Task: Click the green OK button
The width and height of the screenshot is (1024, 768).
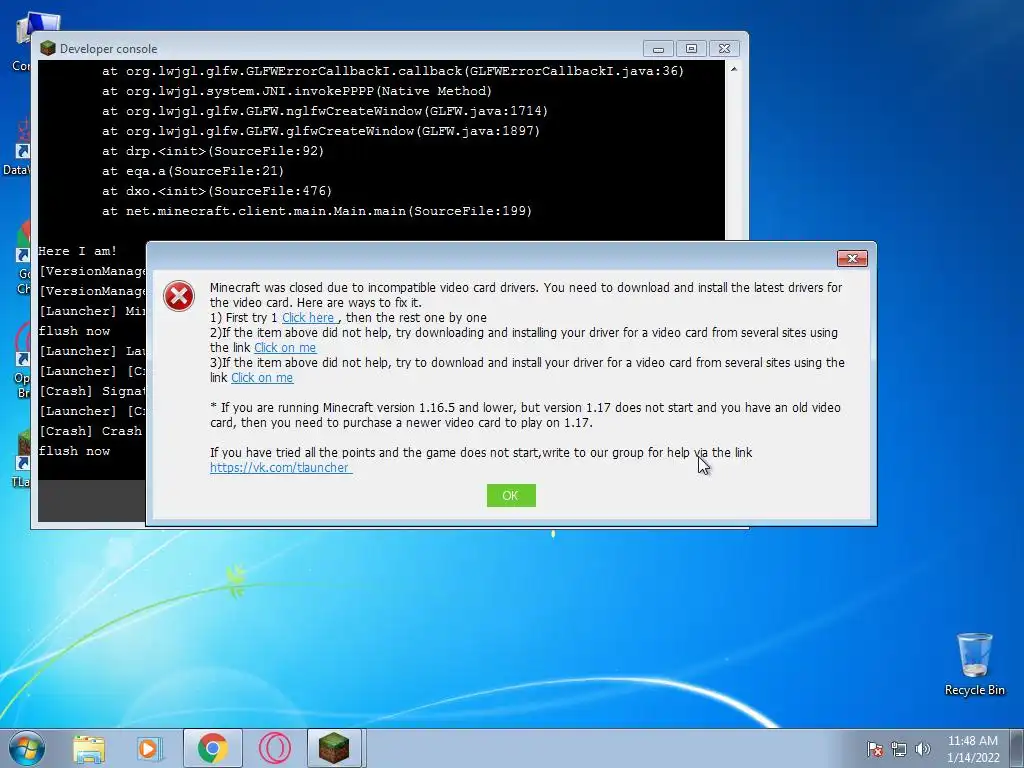Action: 511,496
